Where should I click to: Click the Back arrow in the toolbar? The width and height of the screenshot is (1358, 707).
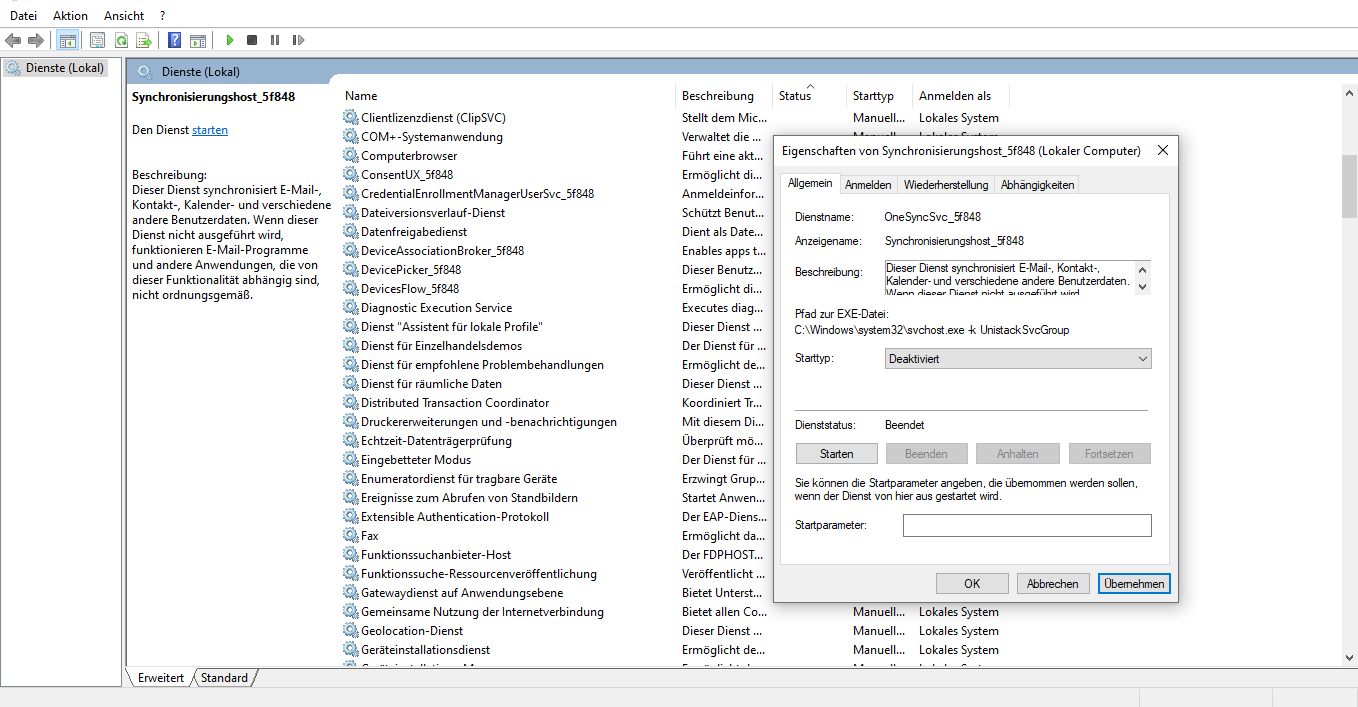(x=13, y=40)
